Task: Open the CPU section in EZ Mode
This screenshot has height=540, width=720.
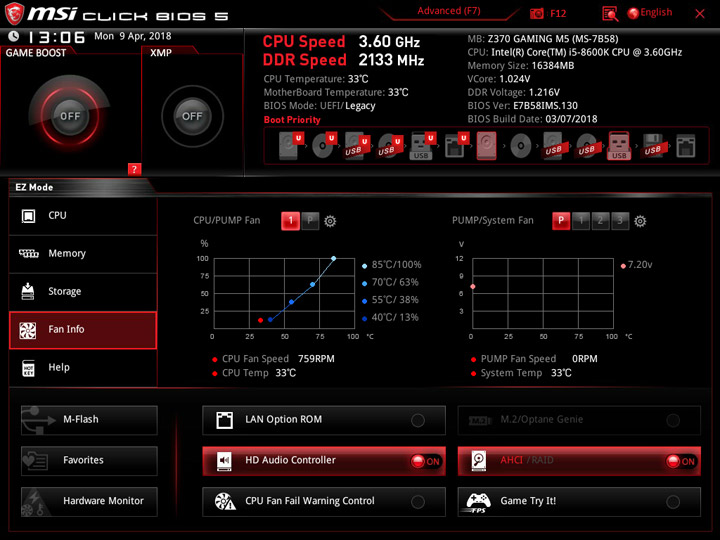Action: pyautogui.click(x=83, y=216)
